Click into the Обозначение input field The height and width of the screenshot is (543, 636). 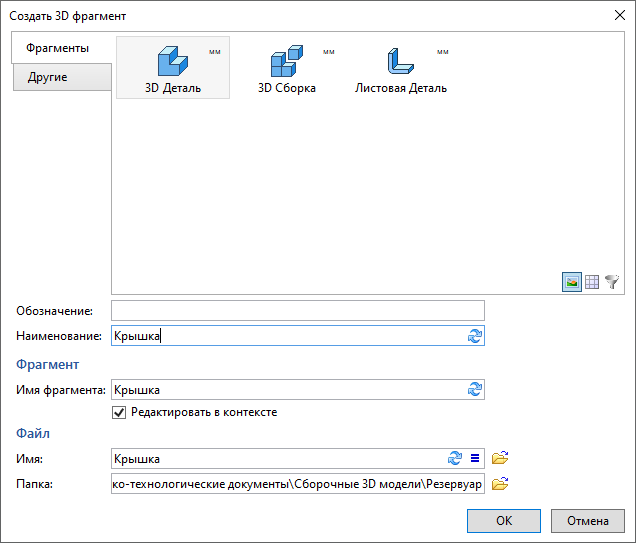pos(297,311)
